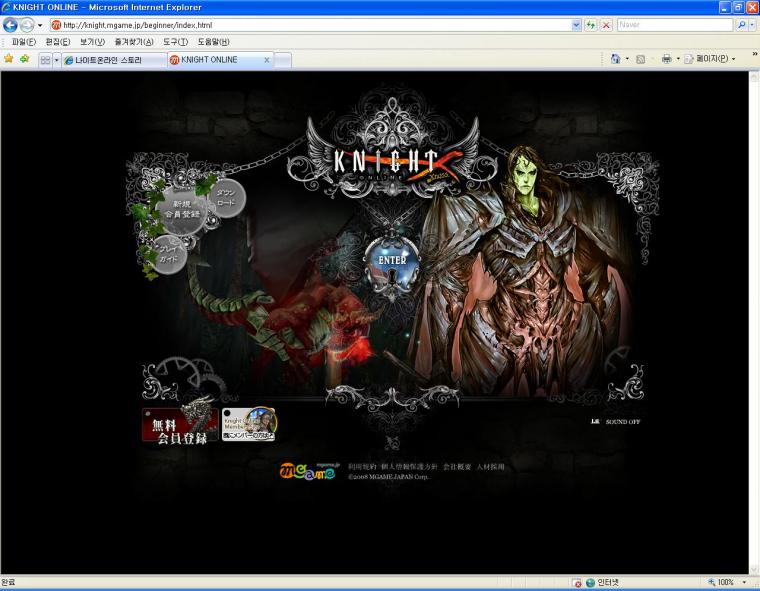
Task: Click the colorful mgame logo
Action: (308, 471)
